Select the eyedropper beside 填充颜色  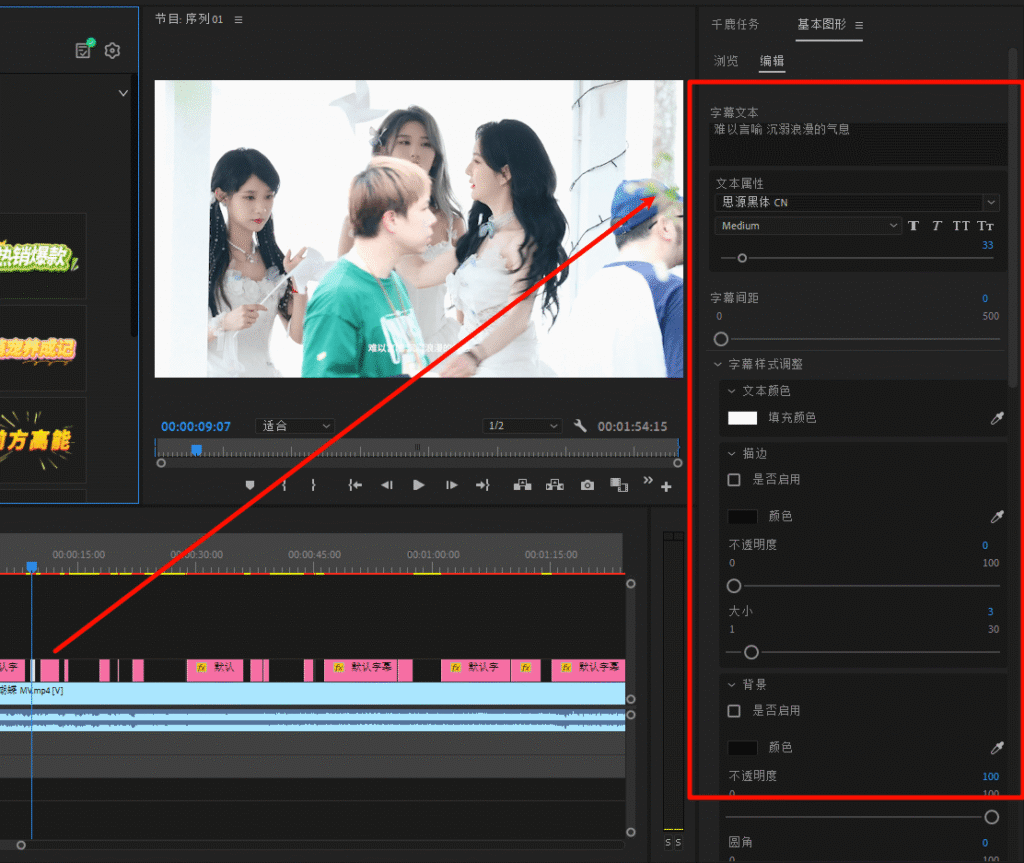point(996,418)
